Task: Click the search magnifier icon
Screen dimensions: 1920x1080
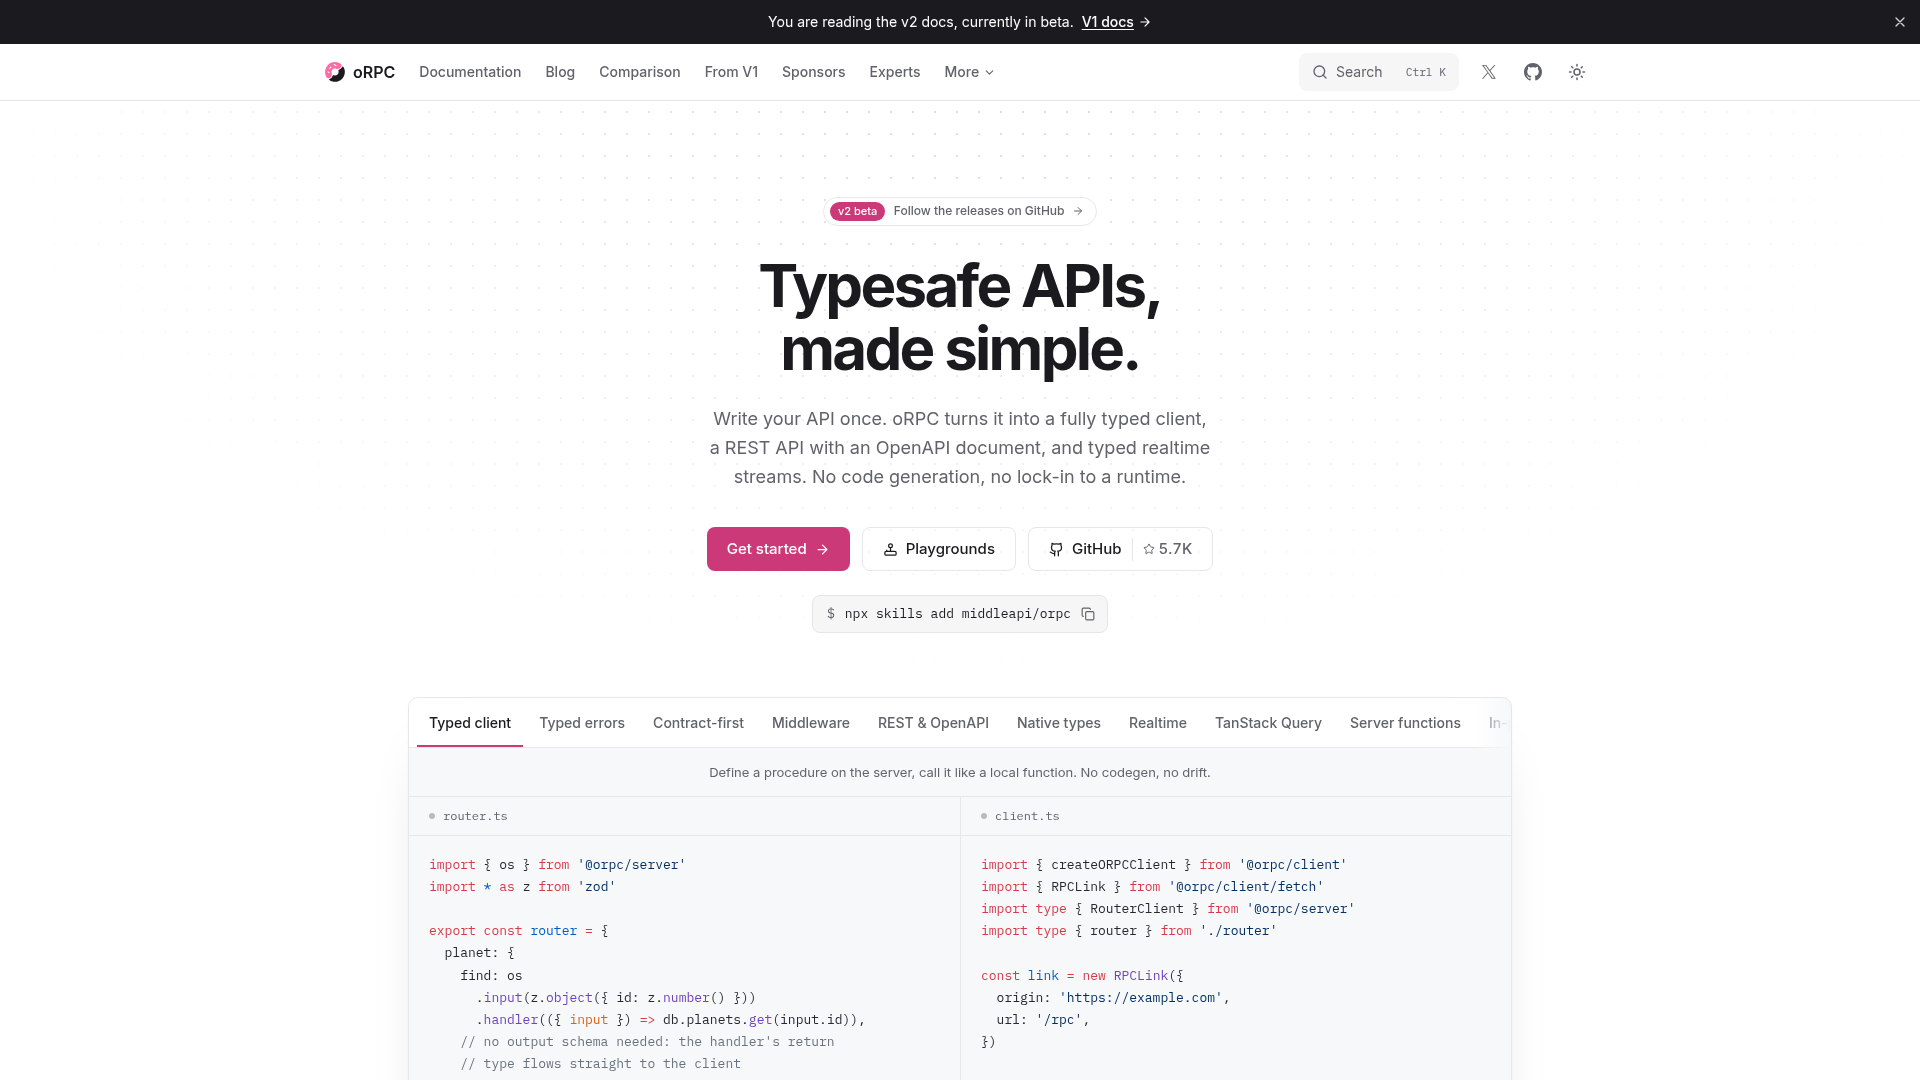Action: point(1320,72)
